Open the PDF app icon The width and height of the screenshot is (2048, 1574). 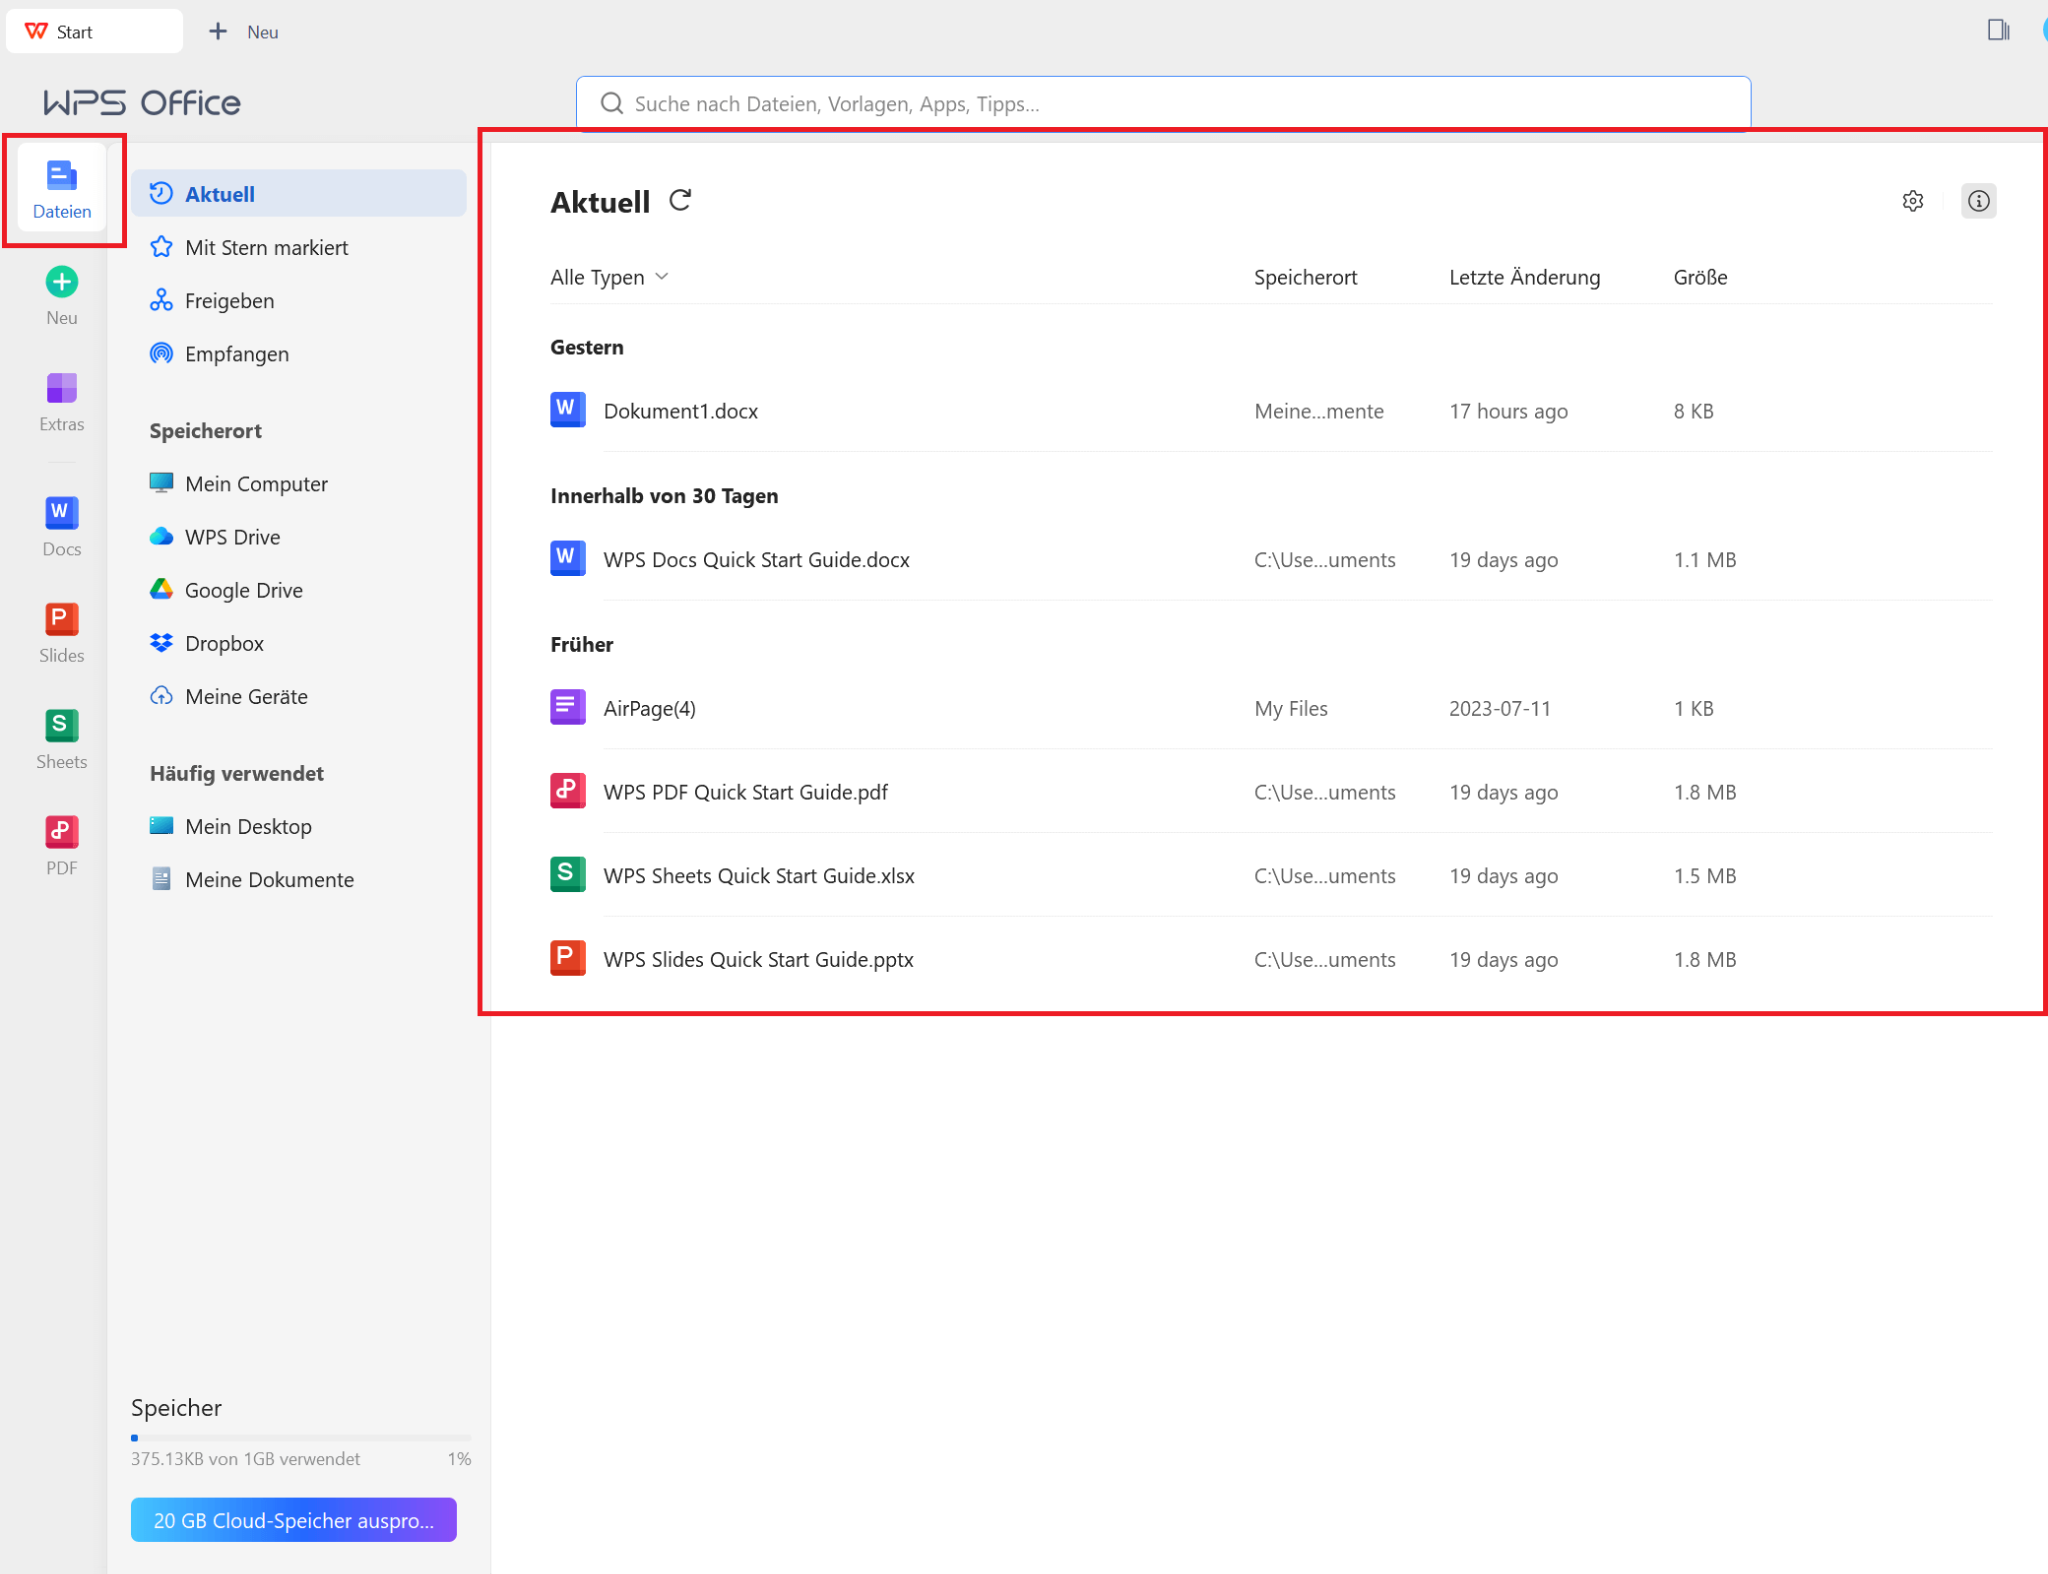click(x=61, y=832)
